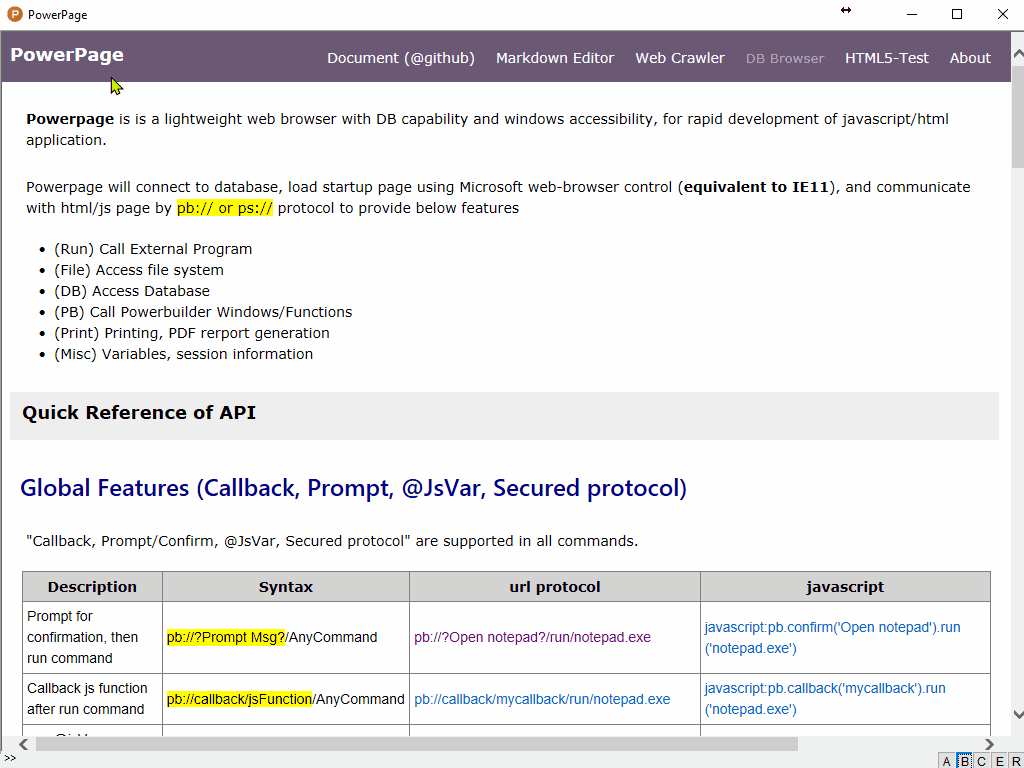Follow the pb://callback/mycallback/run/notepad.exe link
This screenshot has height=768, width=1024.
542,699
